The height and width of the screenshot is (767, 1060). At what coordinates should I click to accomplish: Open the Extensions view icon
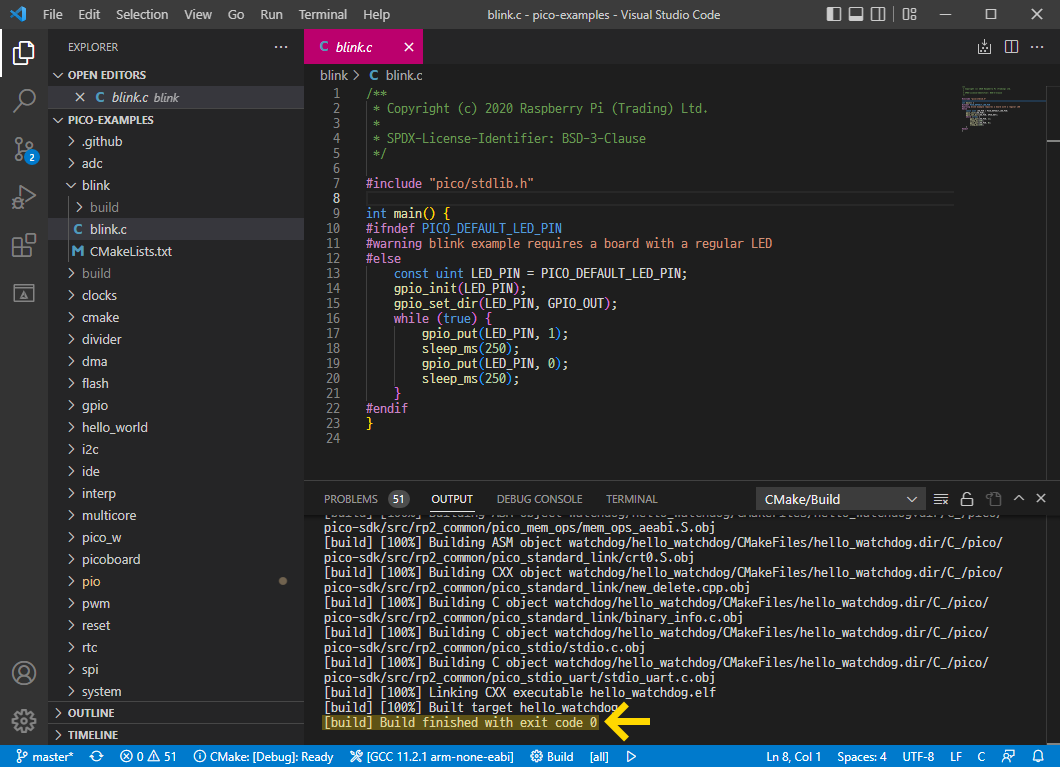[x=24, y=245]
